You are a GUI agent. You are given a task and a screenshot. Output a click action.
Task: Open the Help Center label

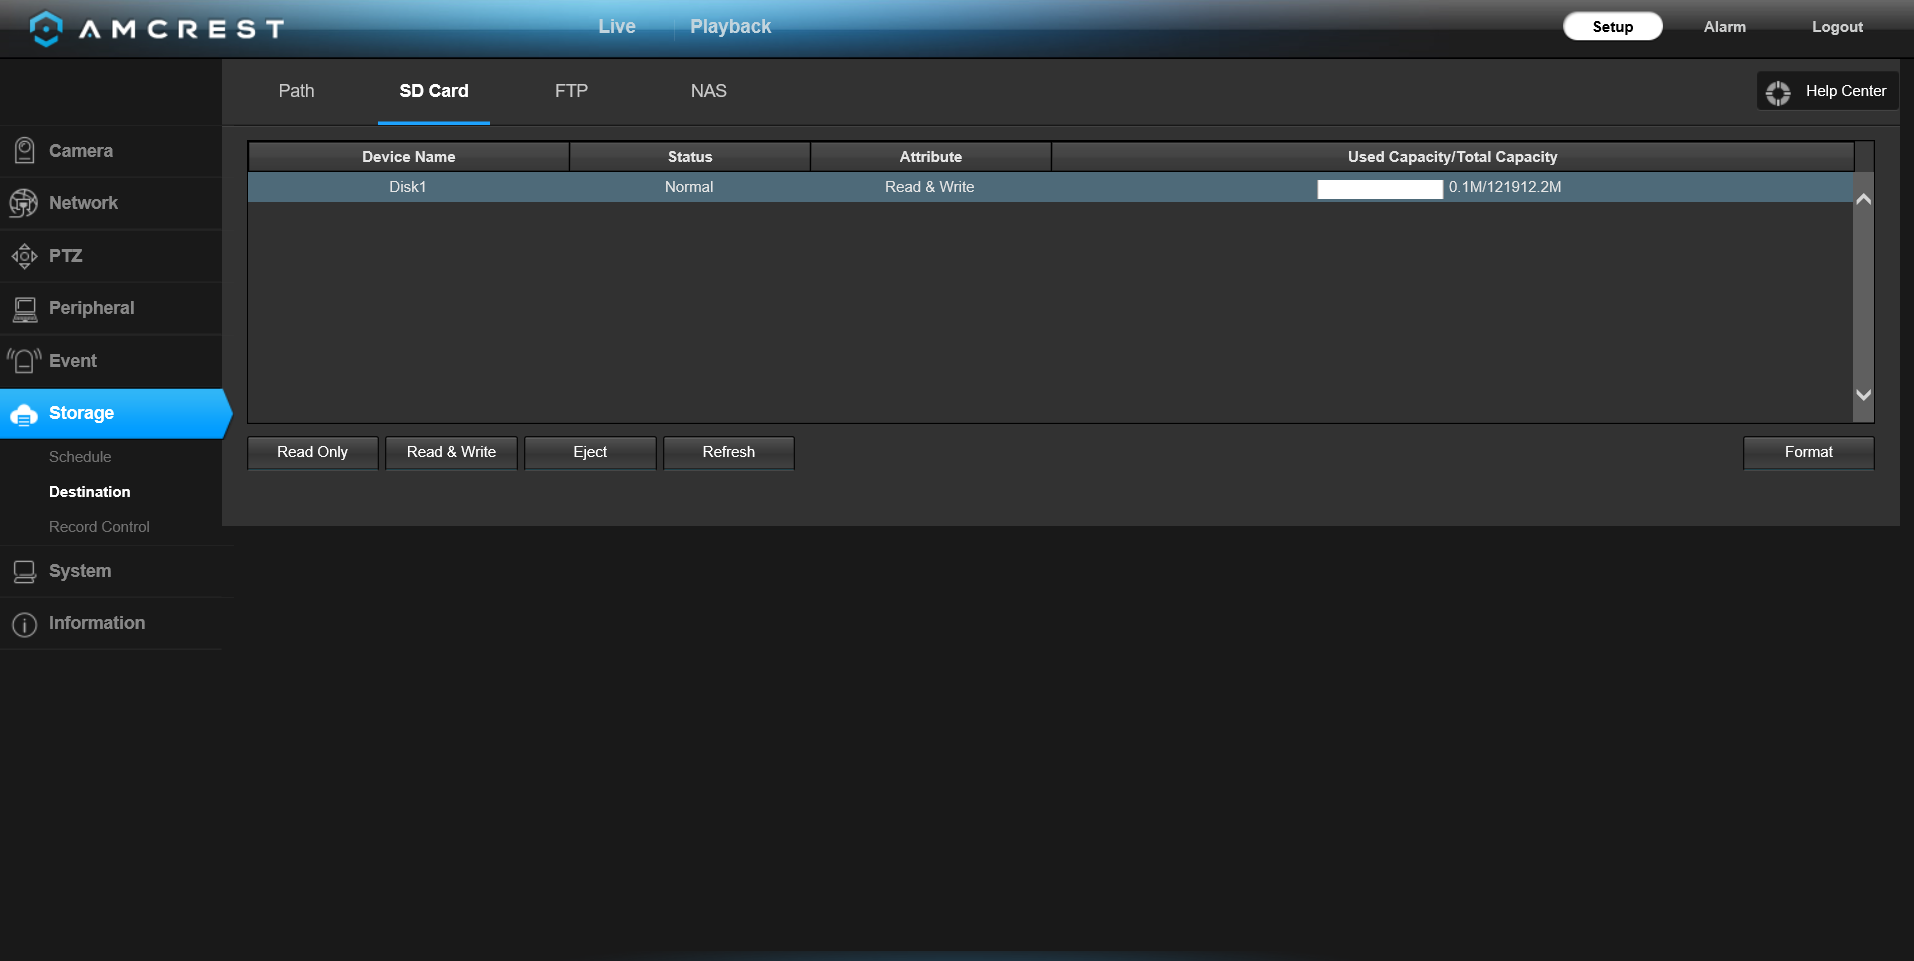(x=1846, y=91)
